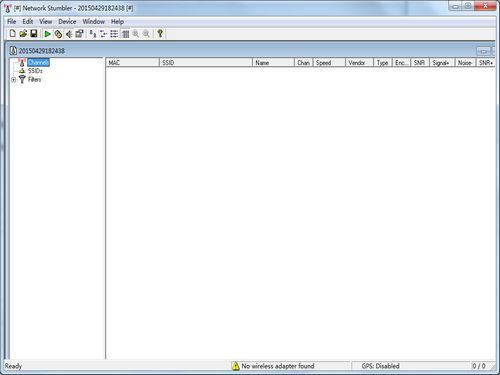This screenshot has height=375, width=500.
Task: Open help with the question mark icon
Action: pyautogui.click(x=160, y=34)
